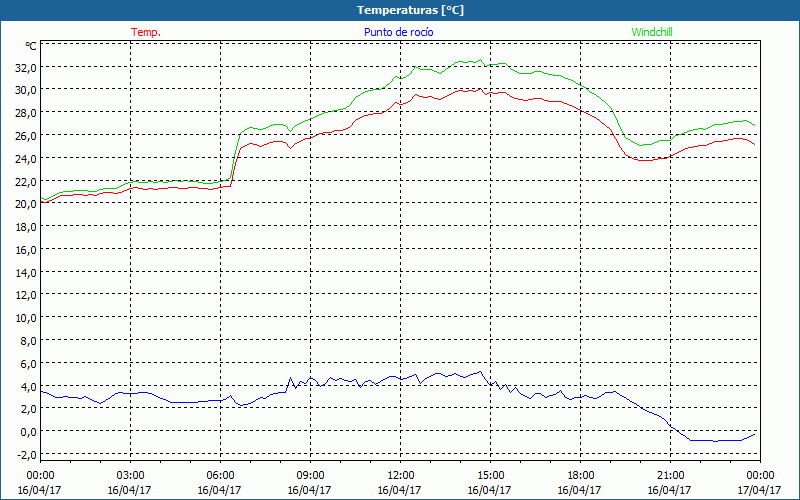Click the 28,0 y-axis value

[x=27, y=113]
